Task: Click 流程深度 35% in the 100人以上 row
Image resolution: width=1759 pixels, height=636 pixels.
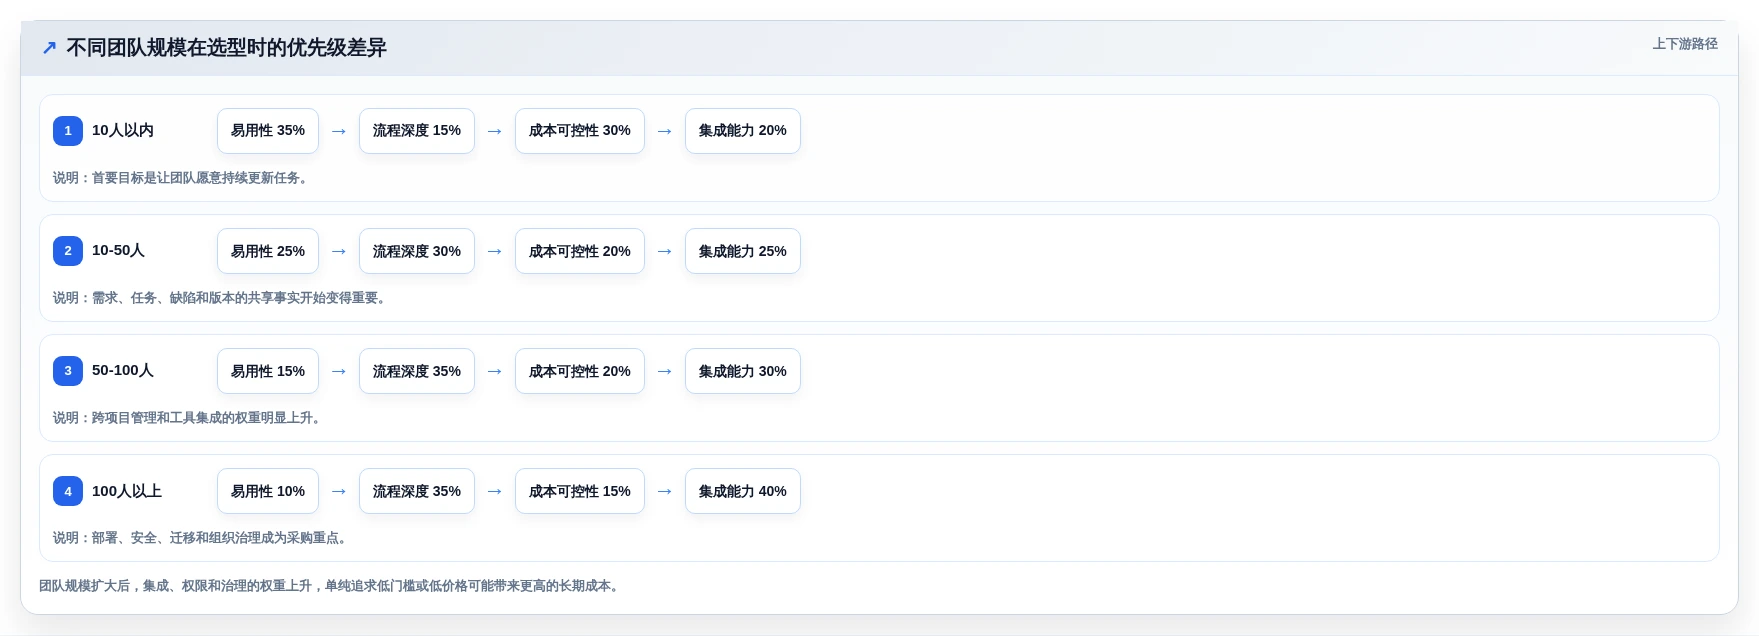Action: point(417,491)
